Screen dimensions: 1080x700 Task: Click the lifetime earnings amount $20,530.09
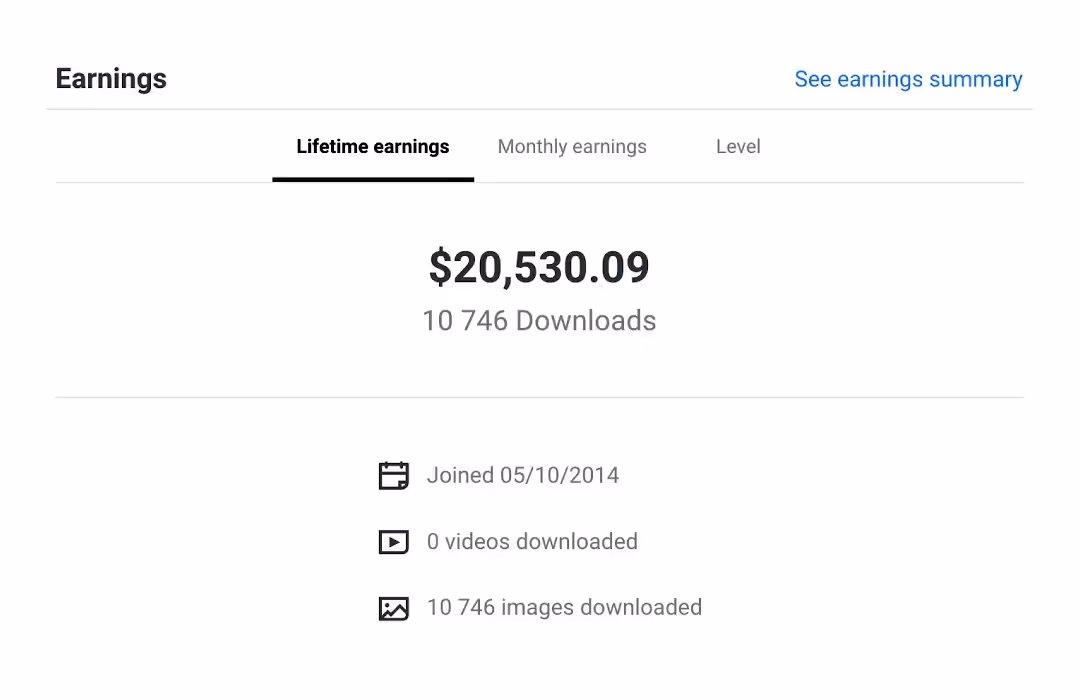coord(539,267)
